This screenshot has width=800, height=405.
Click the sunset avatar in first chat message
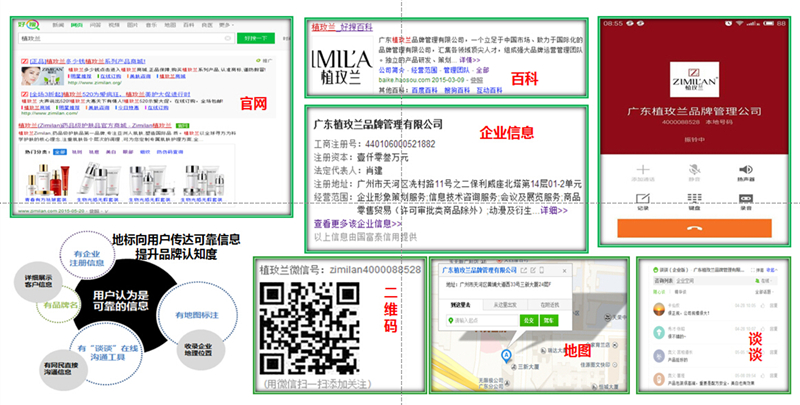pyautogui.click(x=659, y=309)
